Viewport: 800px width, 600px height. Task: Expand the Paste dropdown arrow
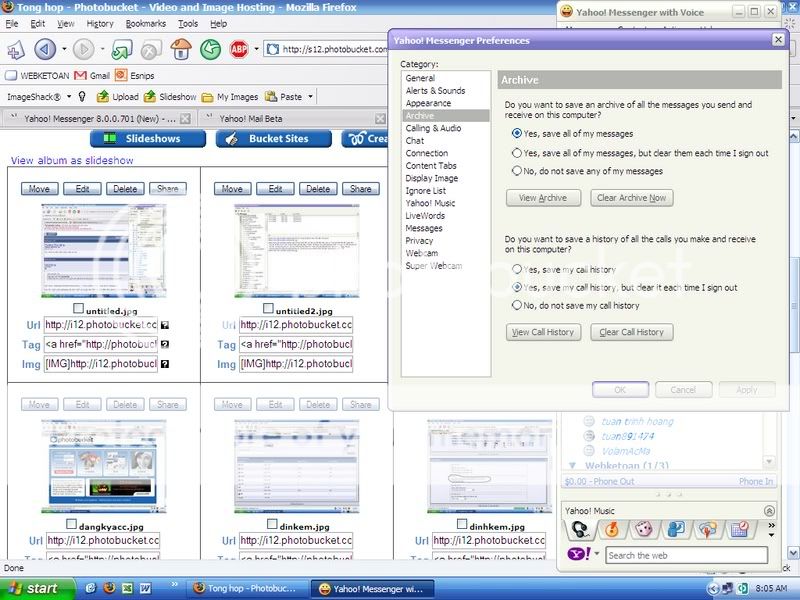click(310, 97)
